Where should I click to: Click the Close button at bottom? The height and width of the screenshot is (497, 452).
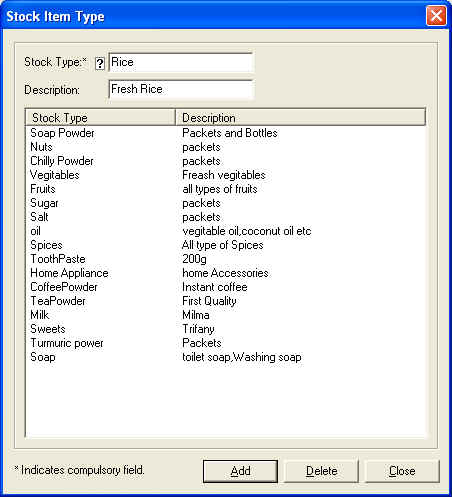coord(402,471)
